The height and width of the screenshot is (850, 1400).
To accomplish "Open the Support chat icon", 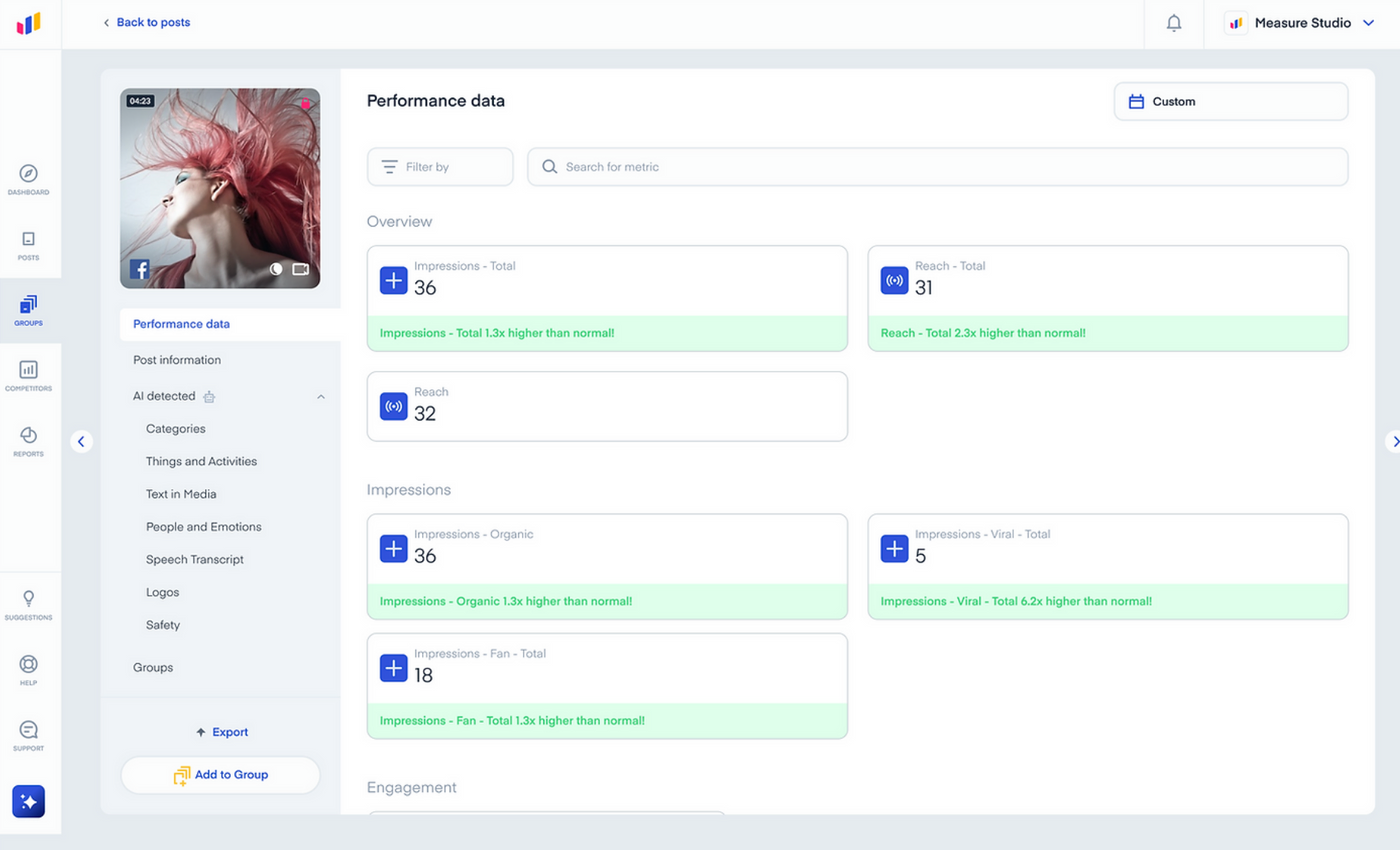I will coord(29,730).
